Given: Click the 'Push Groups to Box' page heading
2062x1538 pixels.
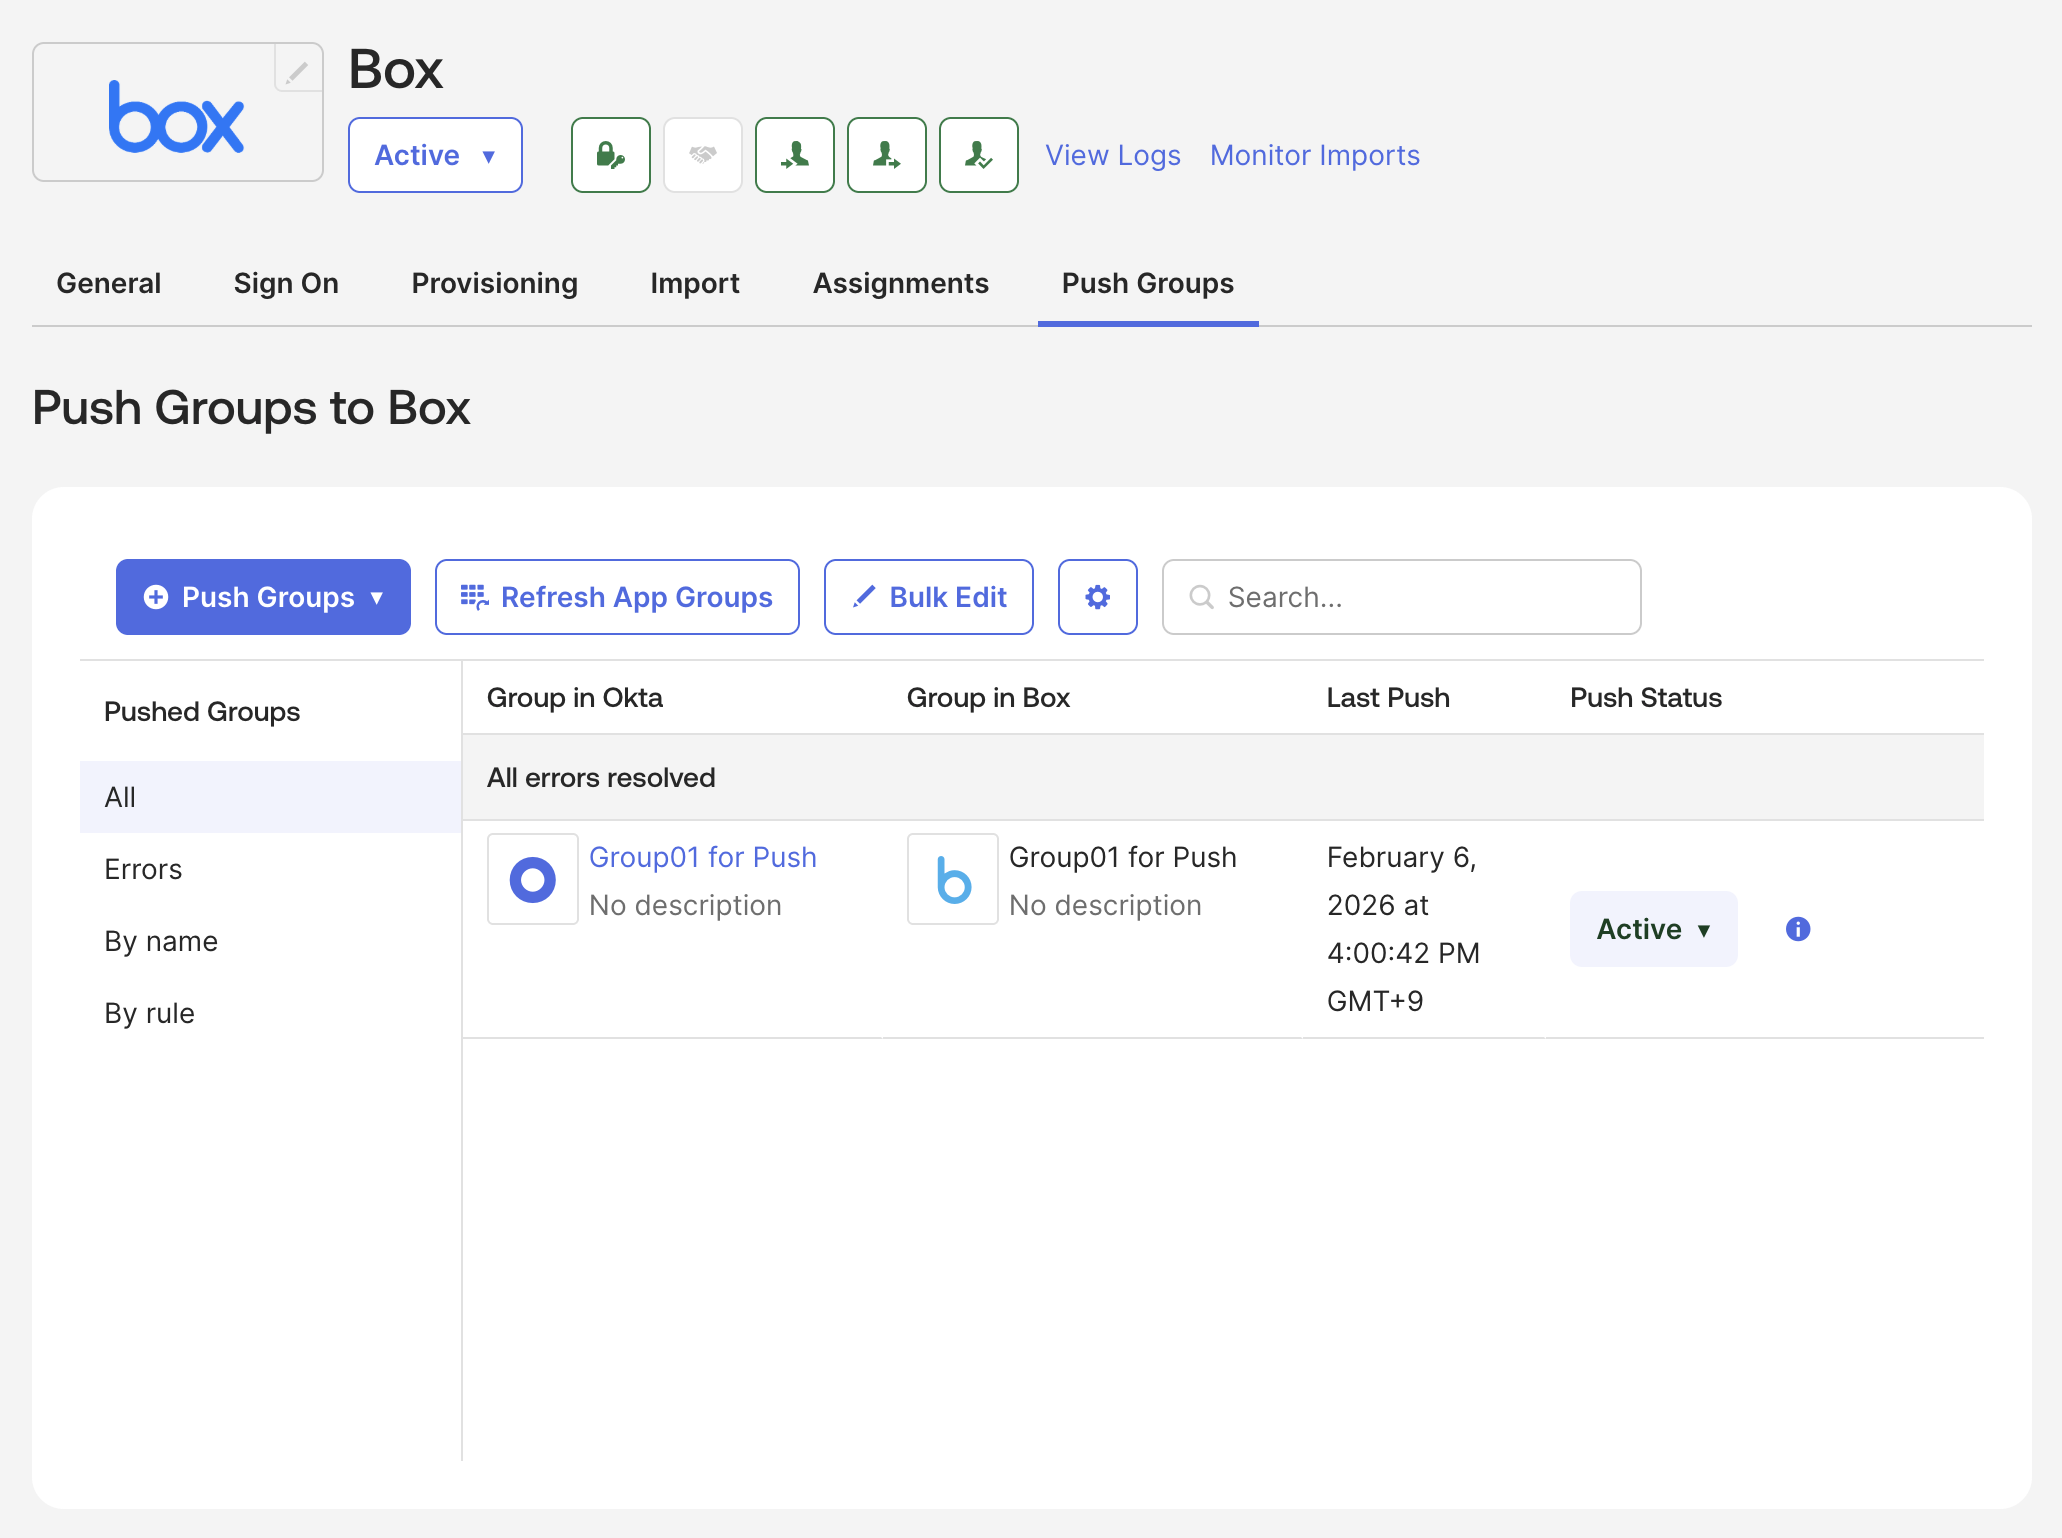Looking at the screenshot, I should [x=251, y=408].
